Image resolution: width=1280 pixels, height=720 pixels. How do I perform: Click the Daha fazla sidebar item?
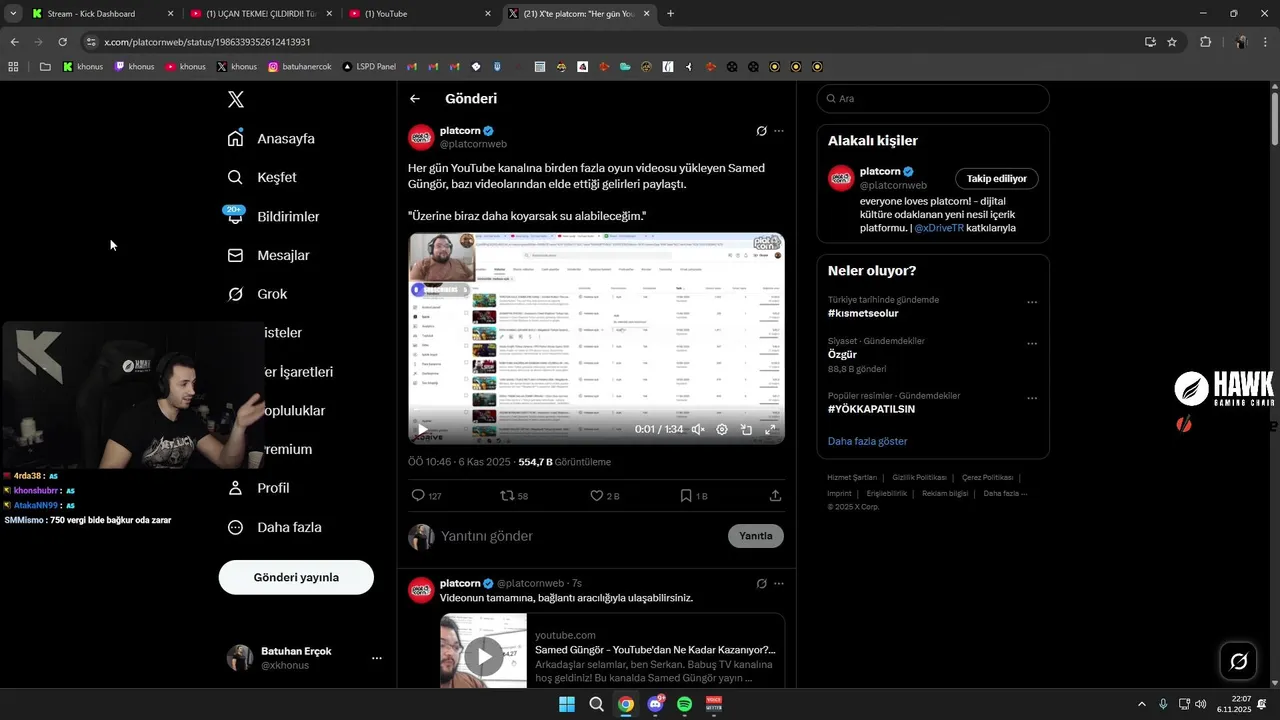coord(274,527)
